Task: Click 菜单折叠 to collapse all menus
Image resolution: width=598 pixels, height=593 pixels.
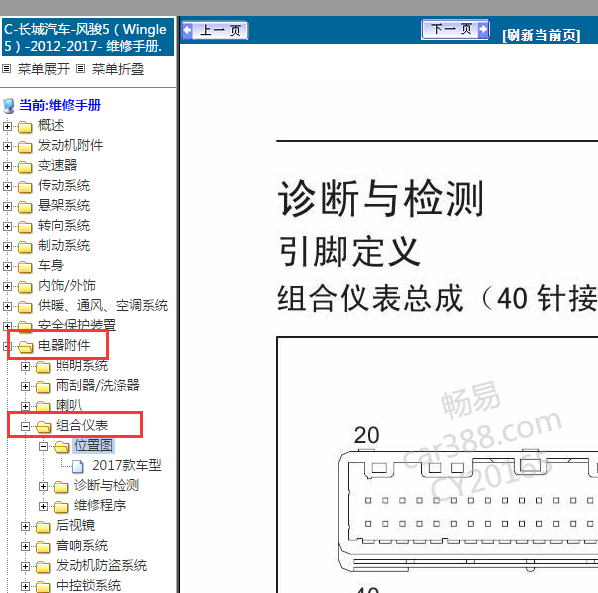Action: (x=118, y=69)
